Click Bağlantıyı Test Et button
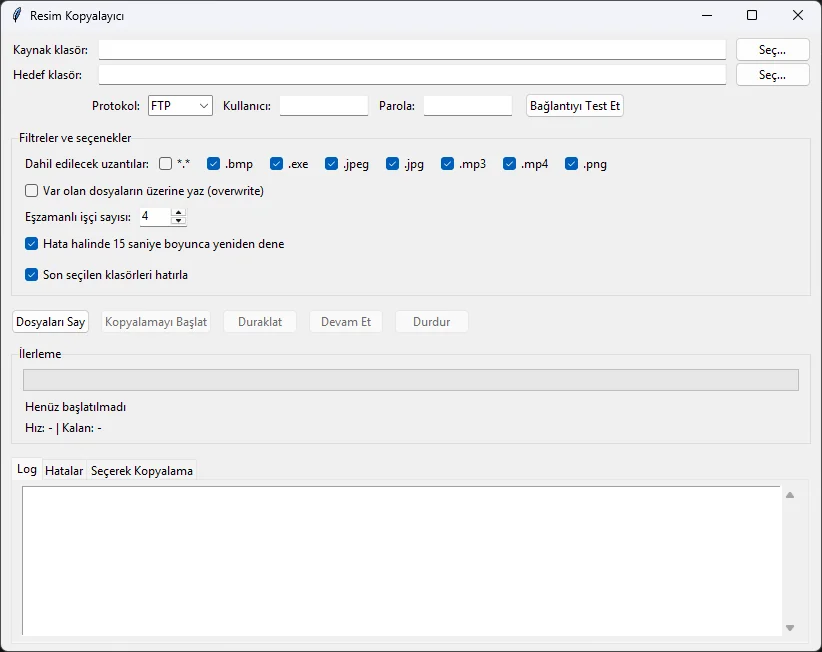Image resolution: width=822 pixels, height=652 pixels. 575,106
